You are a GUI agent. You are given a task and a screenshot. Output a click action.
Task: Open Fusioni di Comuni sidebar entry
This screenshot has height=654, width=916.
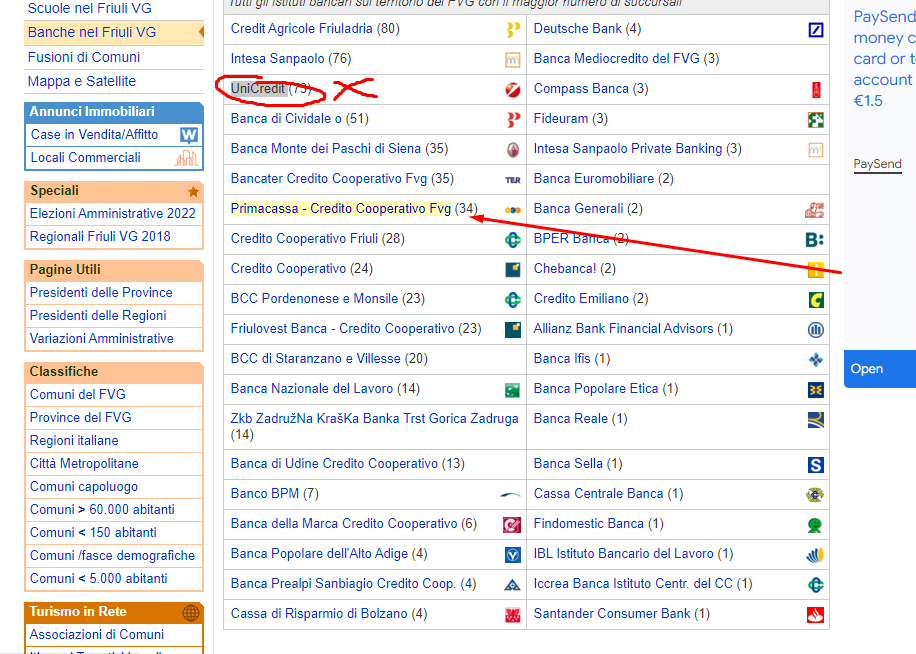click(84, 57)
